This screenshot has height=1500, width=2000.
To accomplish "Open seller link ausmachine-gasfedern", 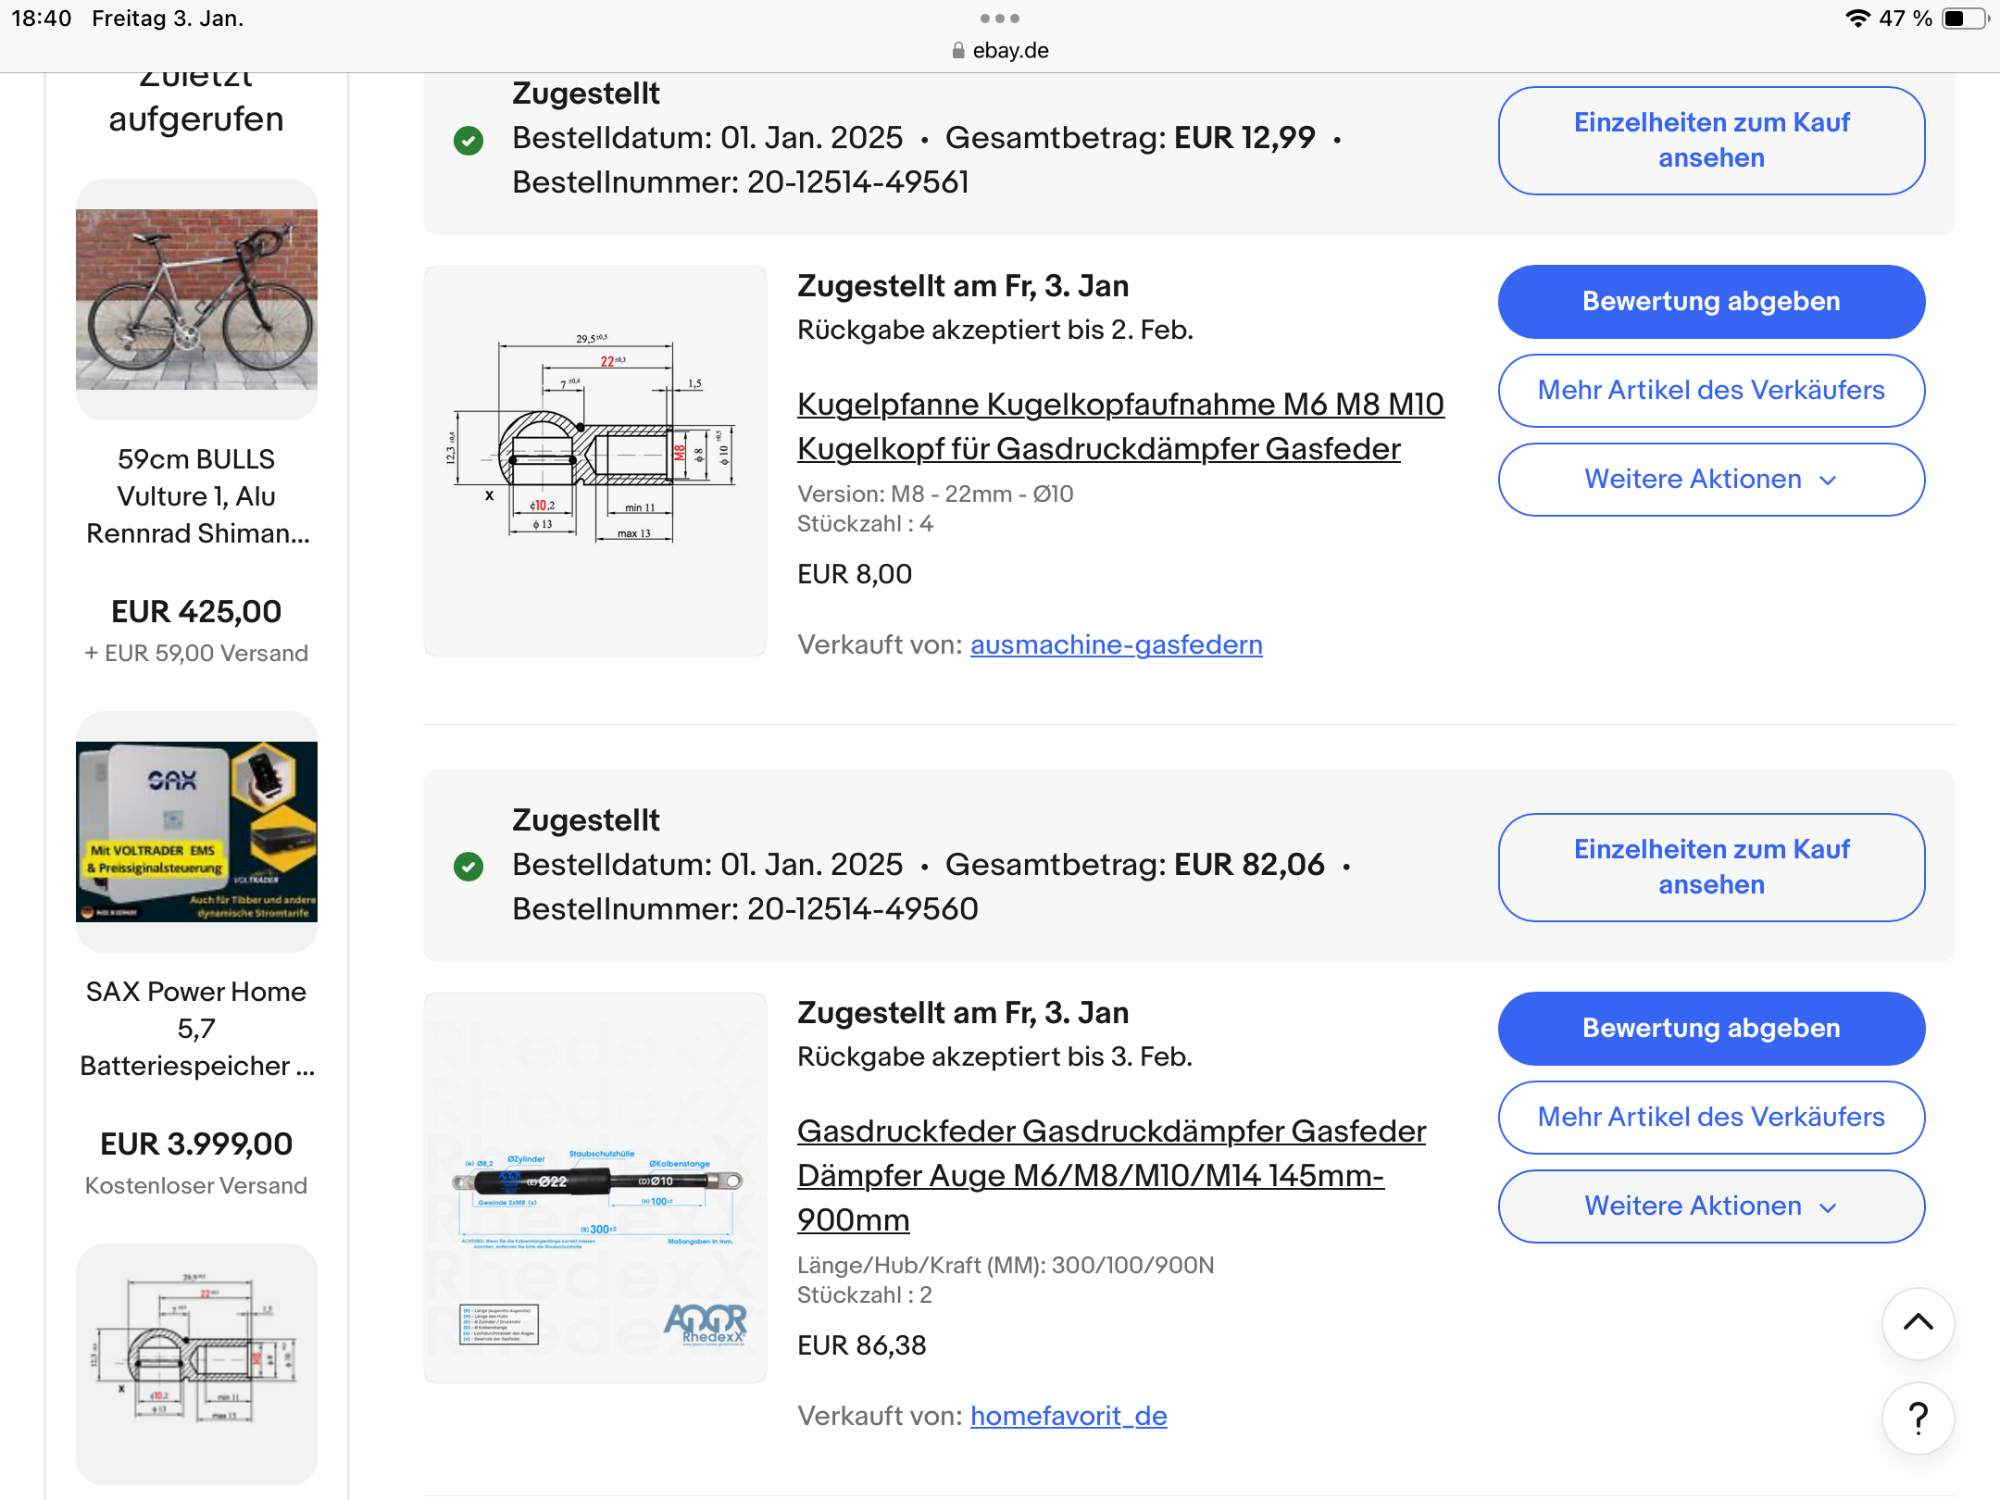I will click(x=1116, y=645).
